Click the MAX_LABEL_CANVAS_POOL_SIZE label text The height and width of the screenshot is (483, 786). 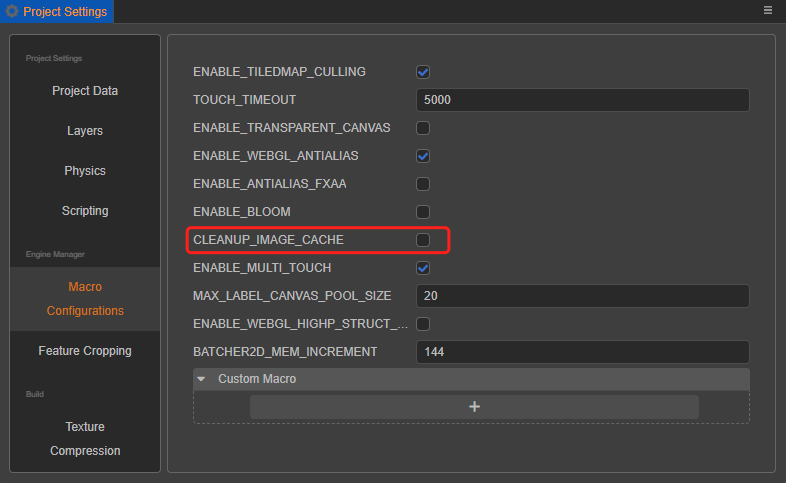(x=292, y=296)
